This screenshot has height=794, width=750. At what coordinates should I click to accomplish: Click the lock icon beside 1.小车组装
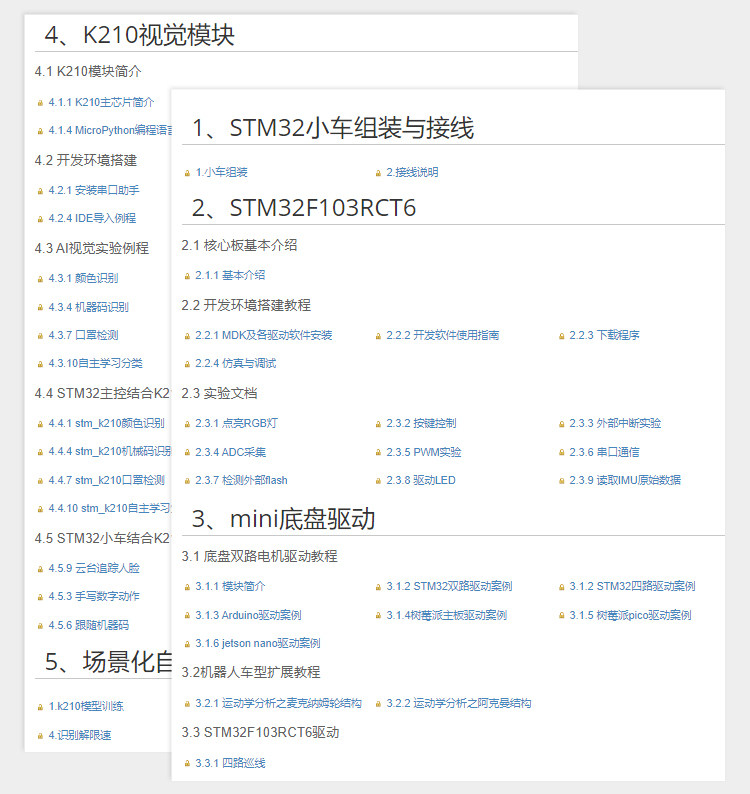pos(187,173)
